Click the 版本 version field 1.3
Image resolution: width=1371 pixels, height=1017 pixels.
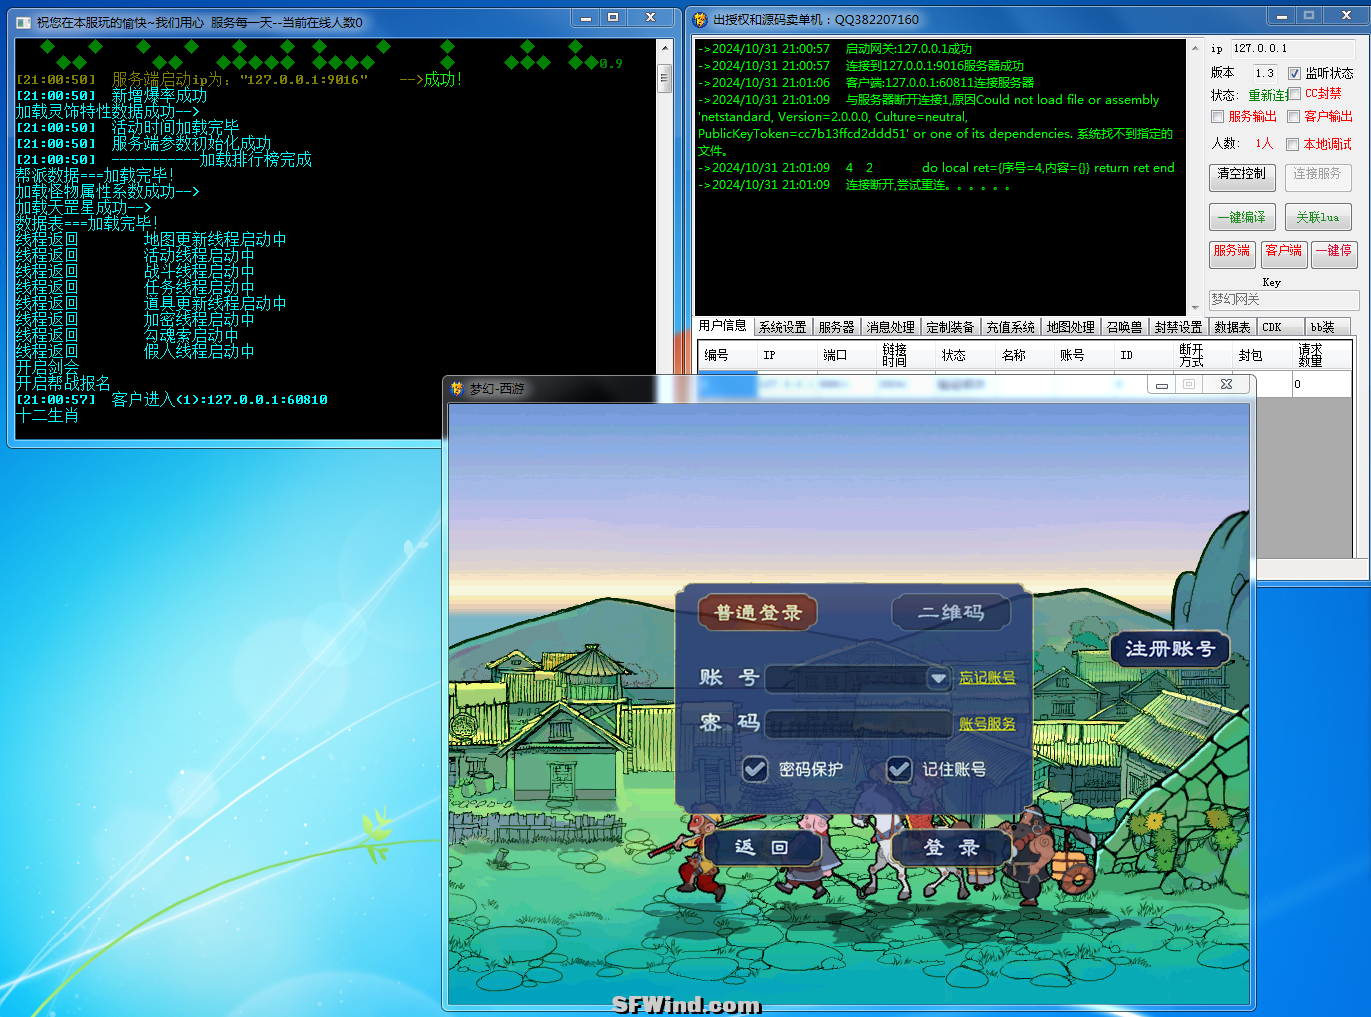pos(1265,73)
